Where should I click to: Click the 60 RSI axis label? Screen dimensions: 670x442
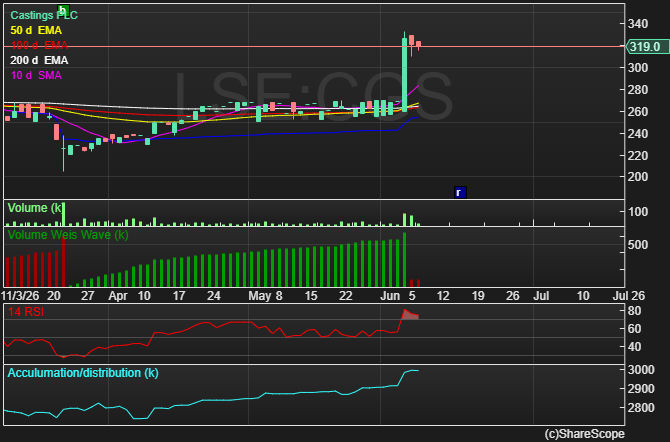tap(635, 329)
